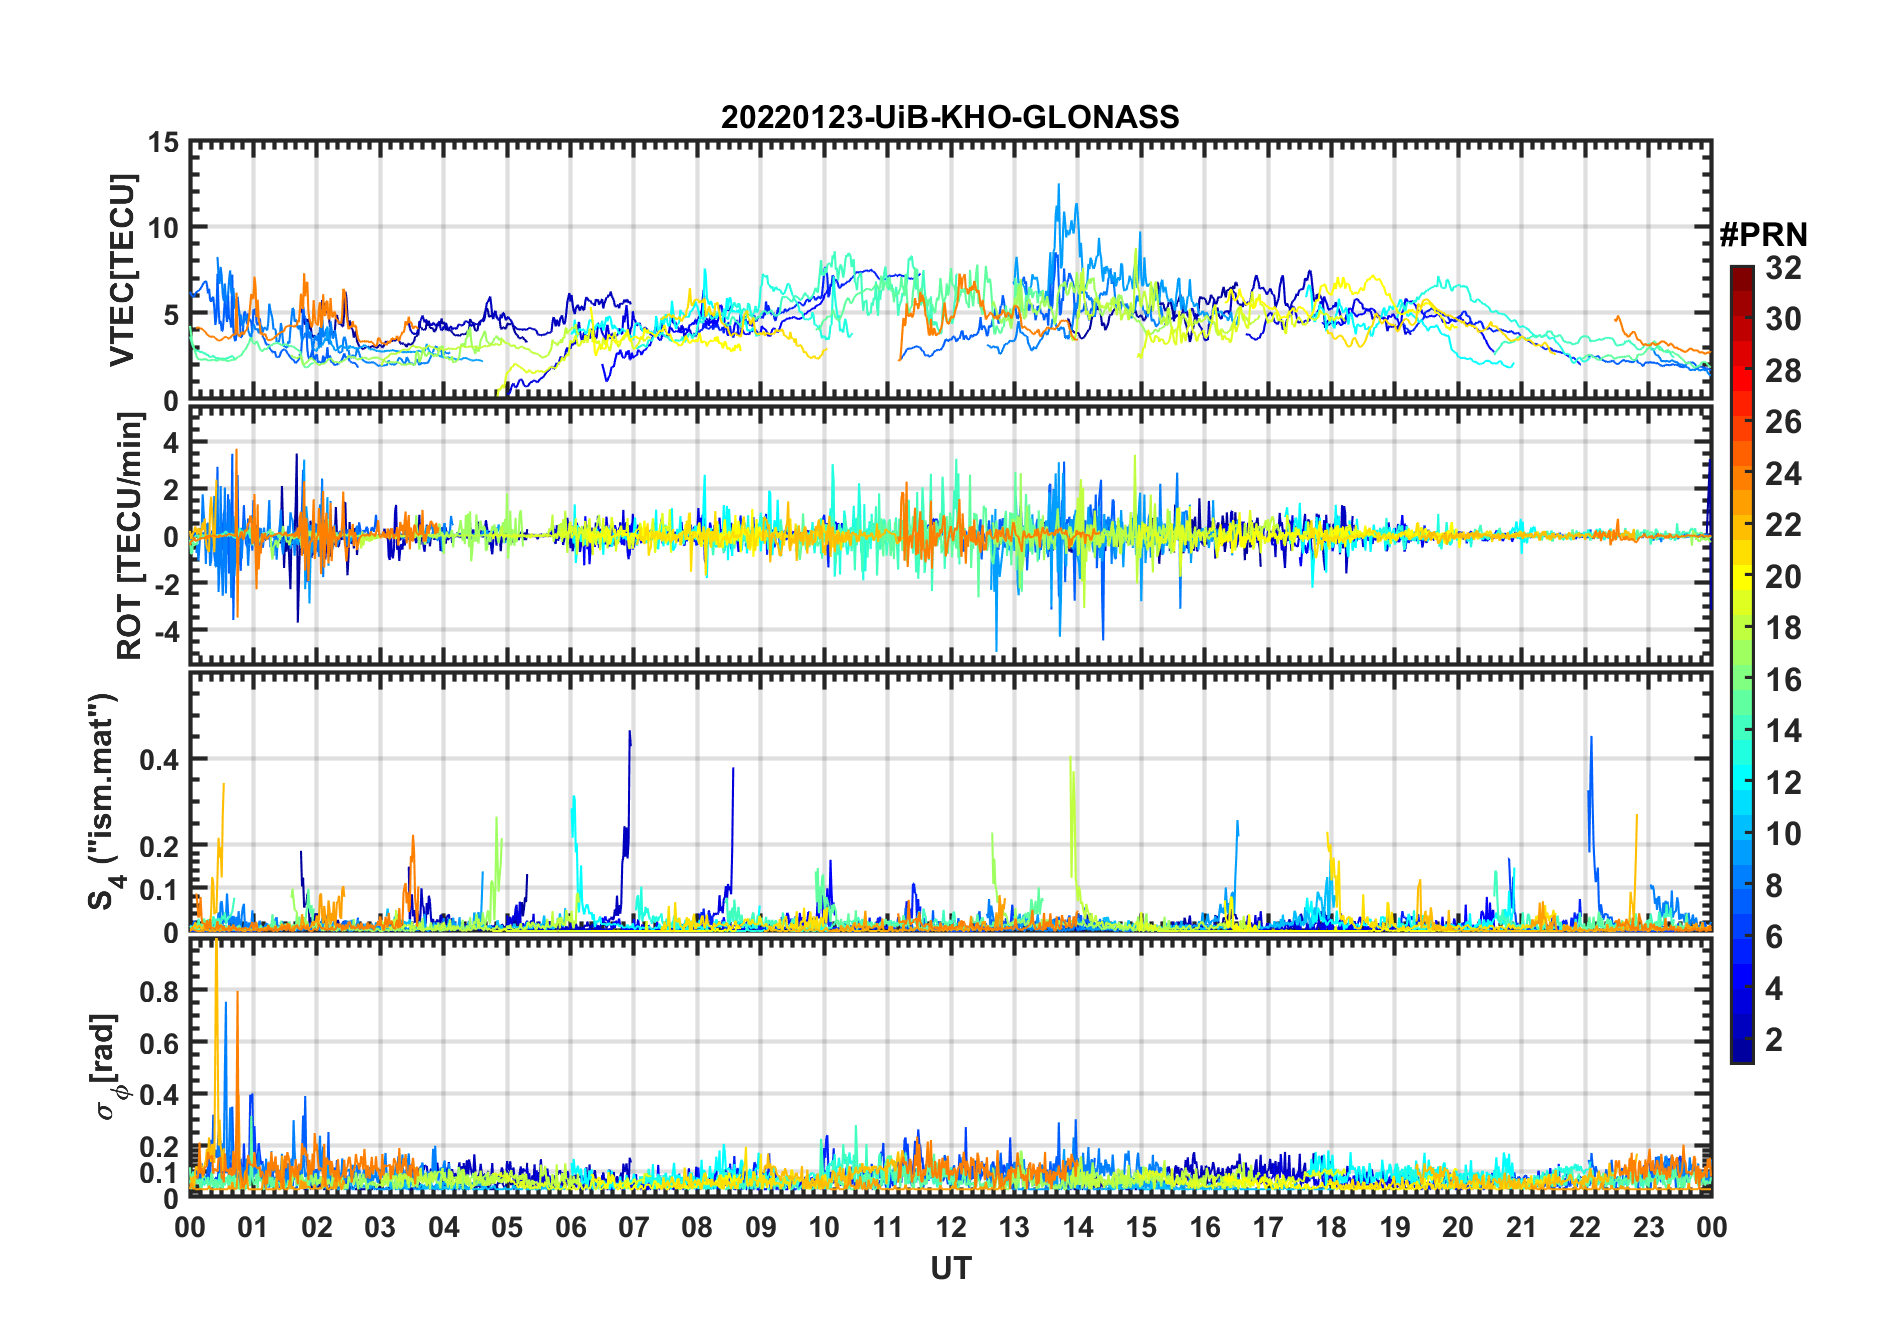The width and height of the screenshot is (1902, 1330).
Task: Click the S4 spike near 07 UT
Action: [629, 732]
